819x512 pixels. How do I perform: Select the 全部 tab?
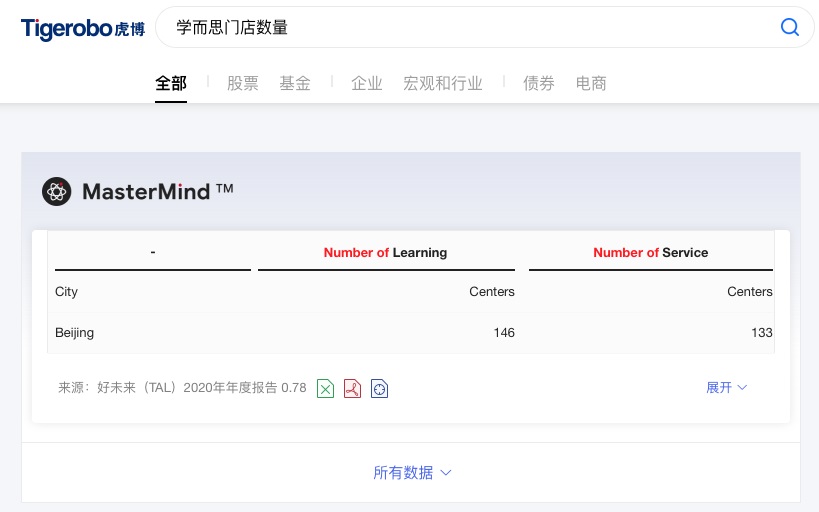(x=171, y=83)
